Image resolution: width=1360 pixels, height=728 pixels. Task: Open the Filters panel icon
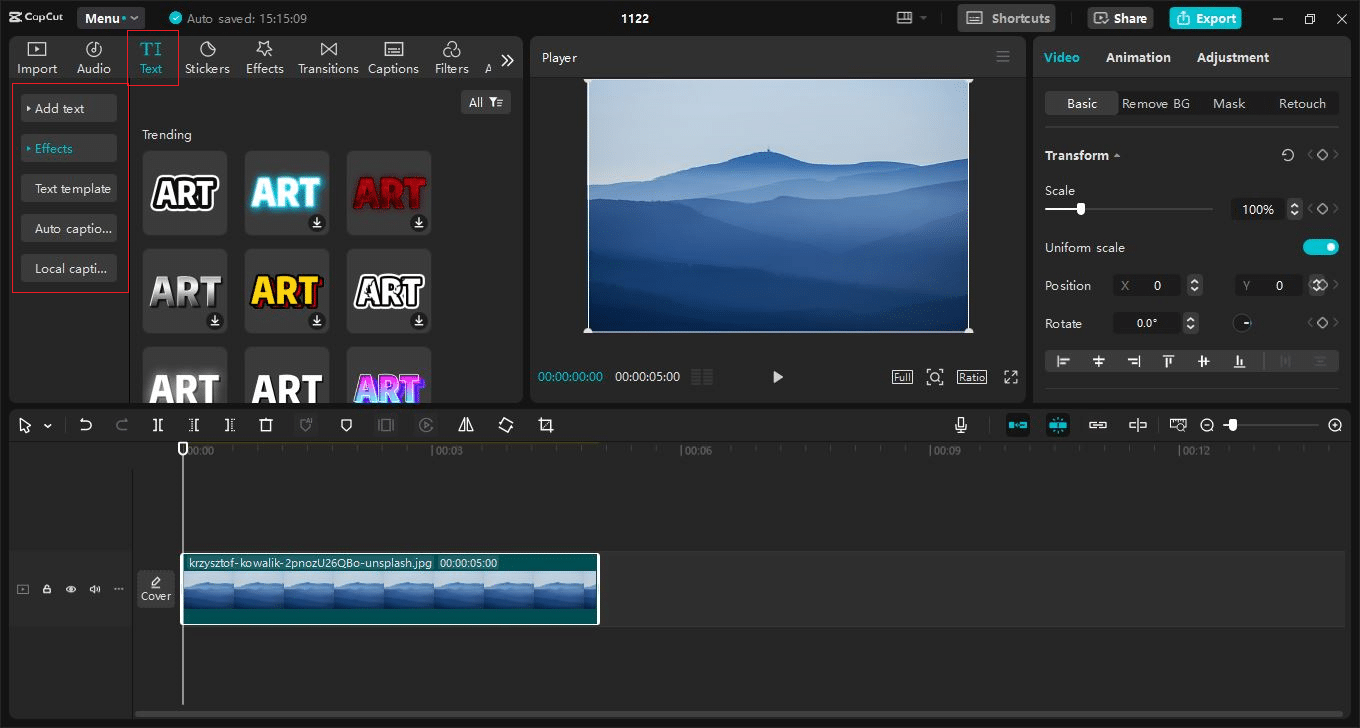451,57
